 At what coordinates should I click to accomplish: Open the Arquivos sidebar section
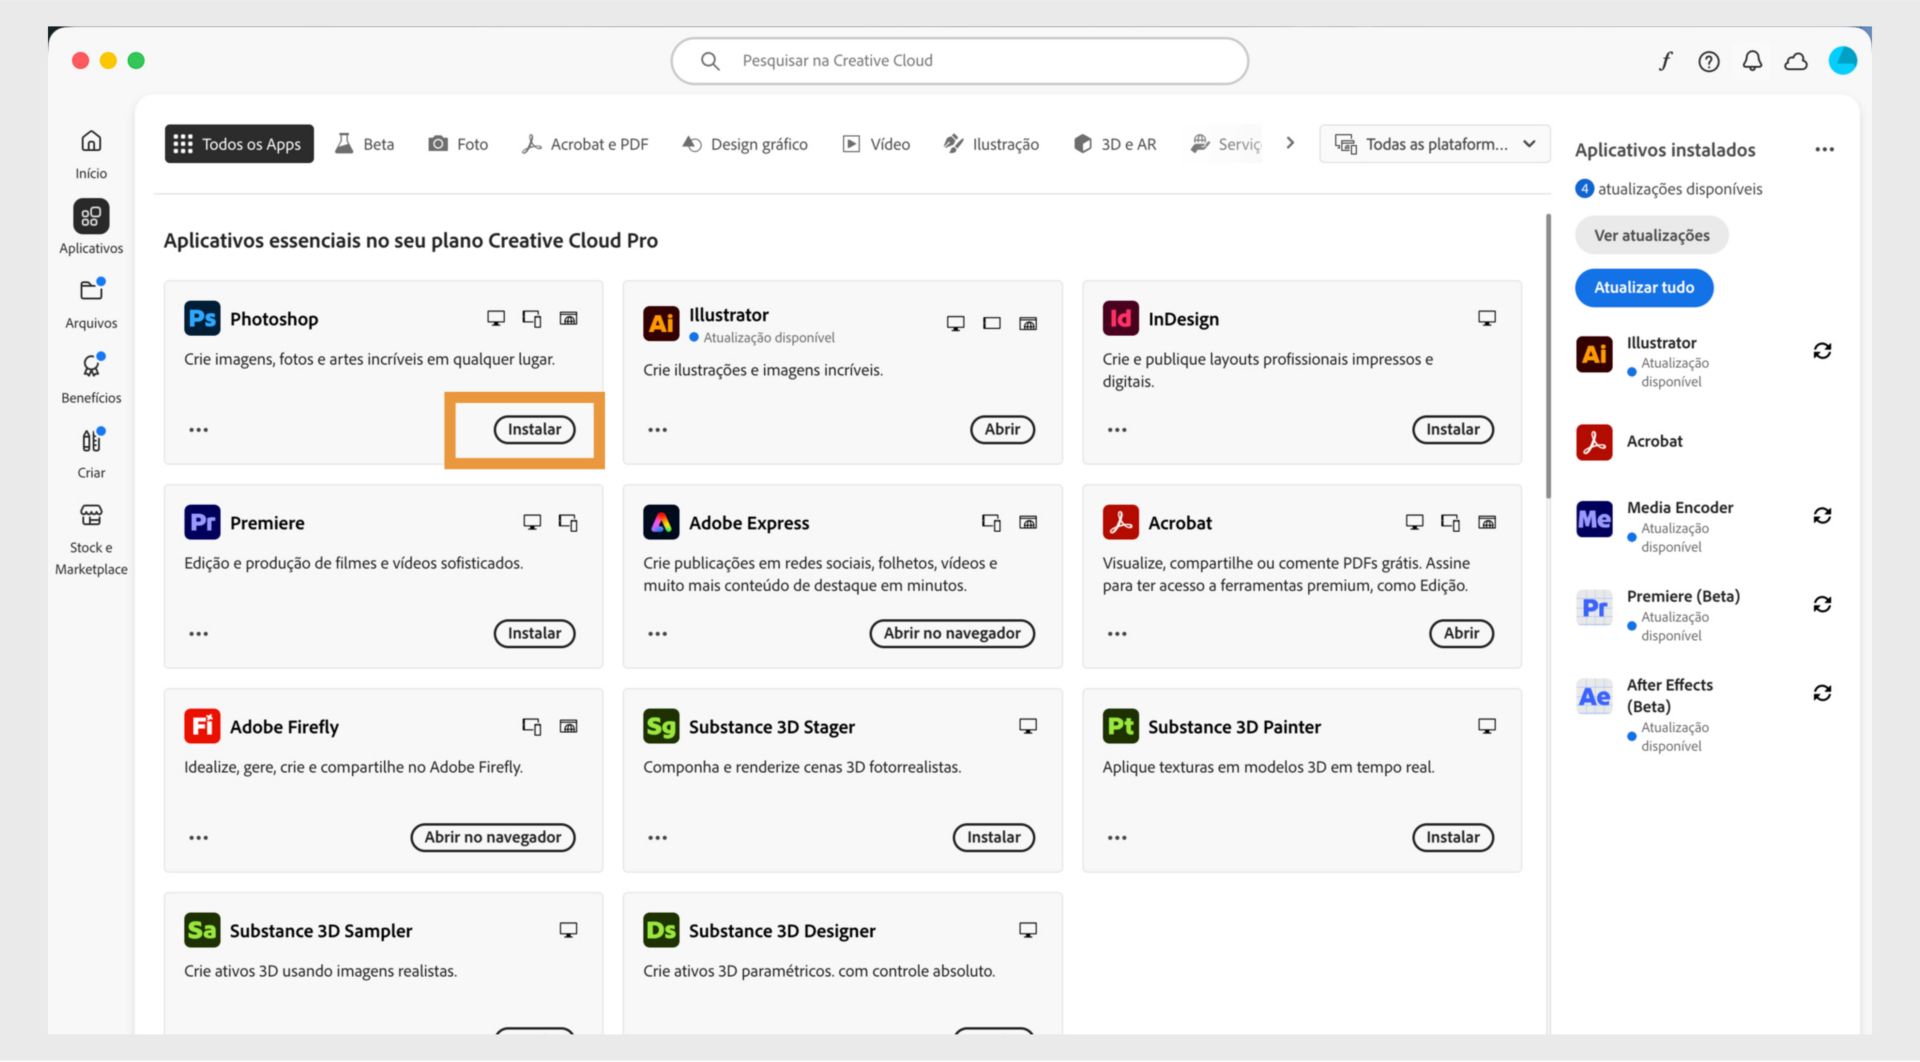tap(91, 303)
